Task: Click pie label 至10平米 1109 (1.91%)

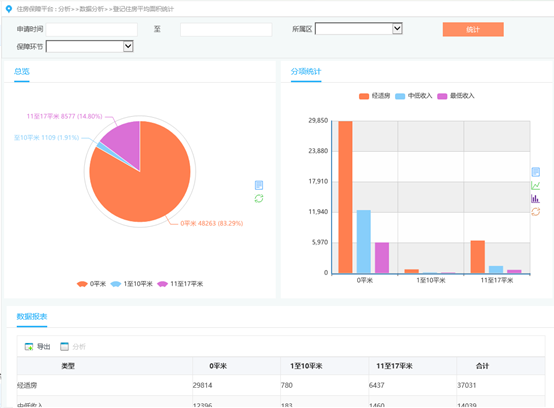Action: click(x=47, y=137)
